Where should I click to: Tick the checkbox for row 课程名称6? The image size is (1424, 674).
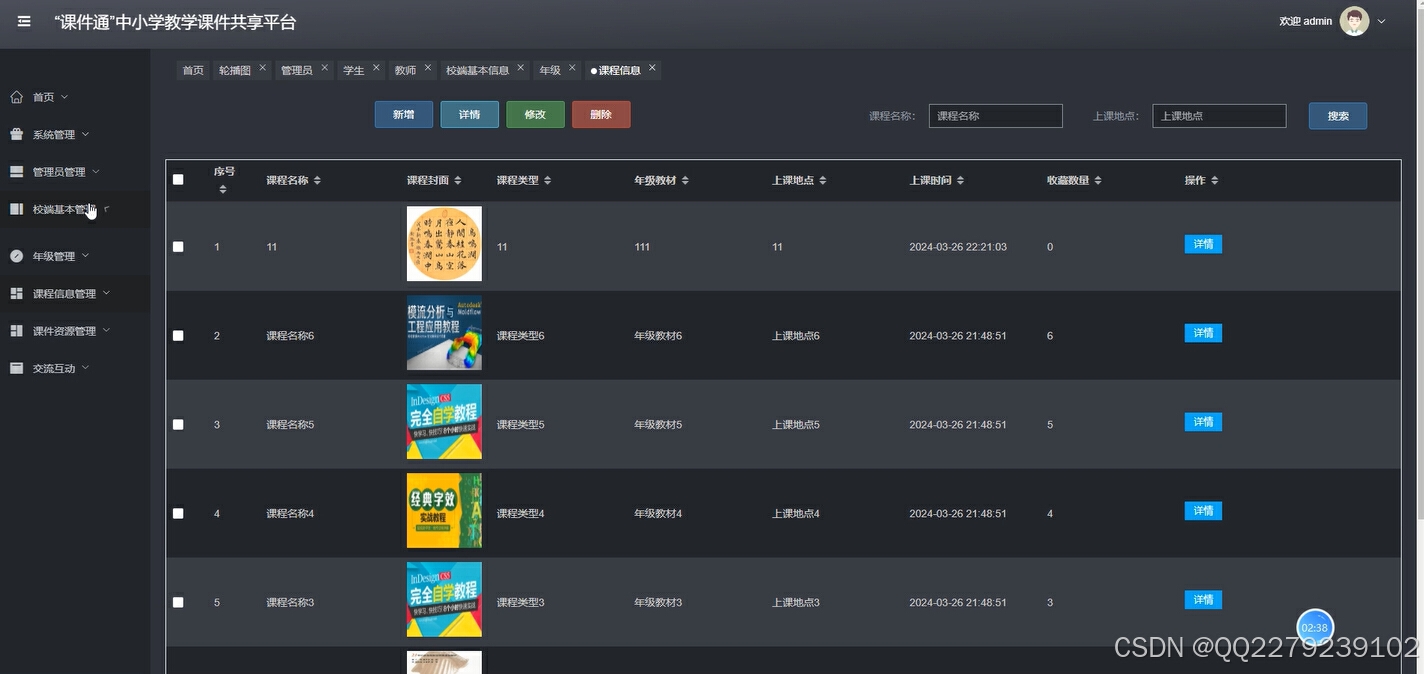pos(178,335)
